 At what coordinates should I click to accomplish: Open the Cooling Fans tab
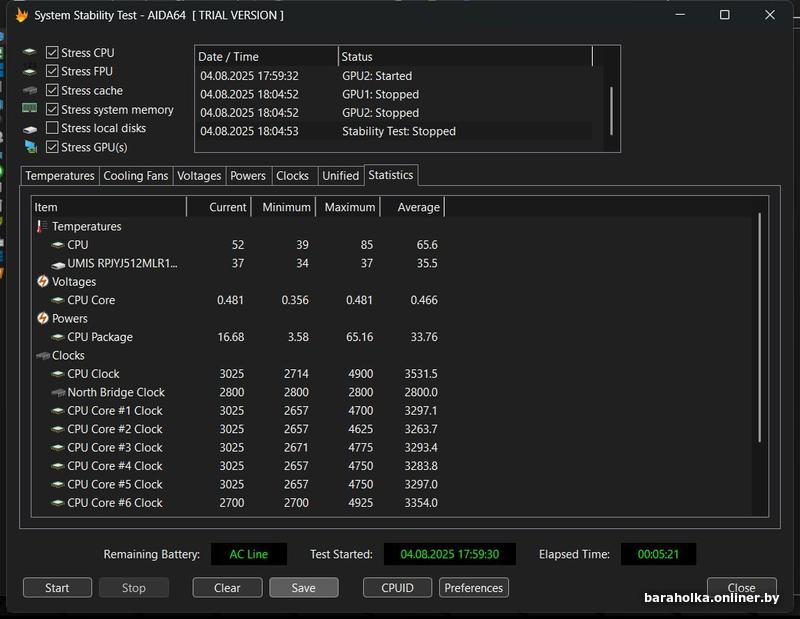pos(136,176)
